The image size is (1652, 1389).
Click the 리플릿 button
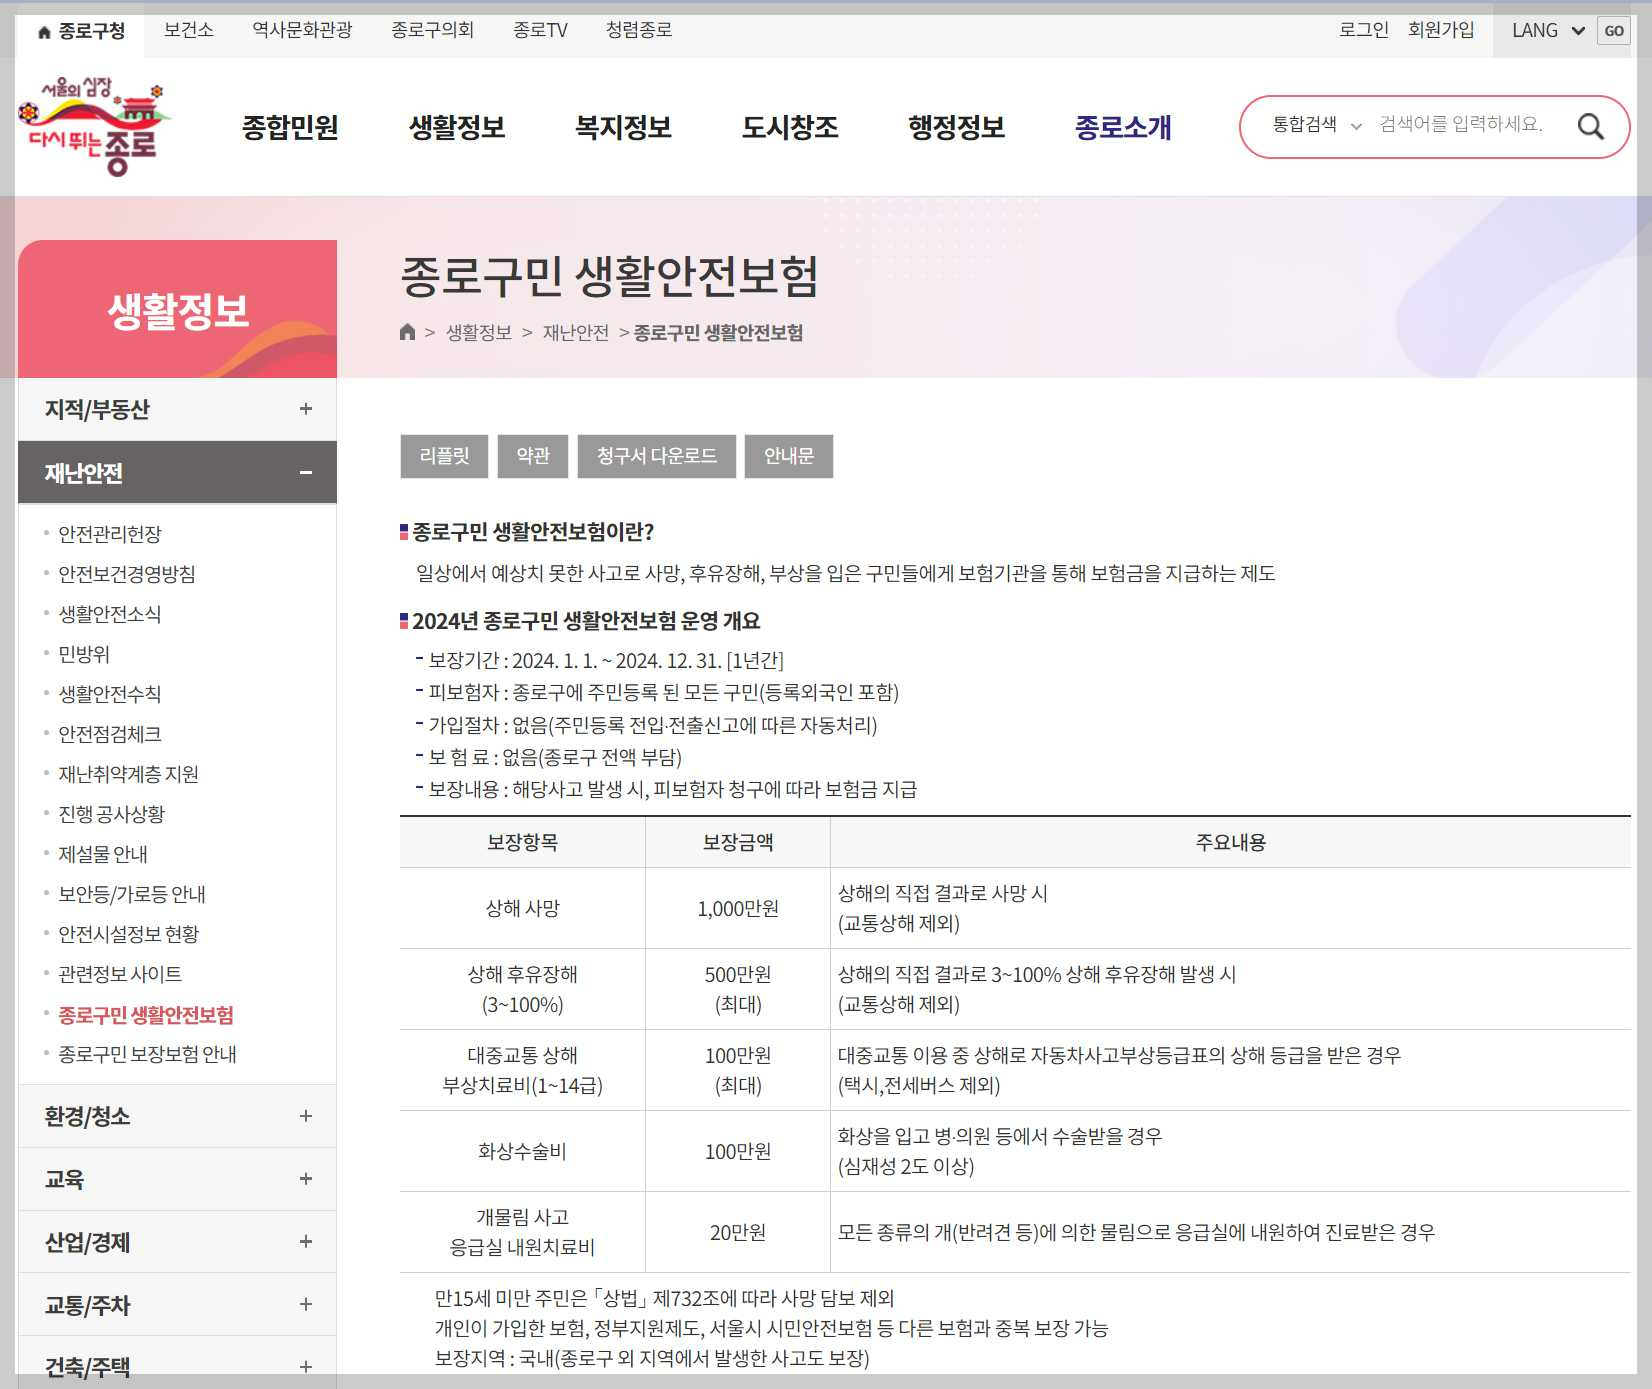[x=442, y=457]
